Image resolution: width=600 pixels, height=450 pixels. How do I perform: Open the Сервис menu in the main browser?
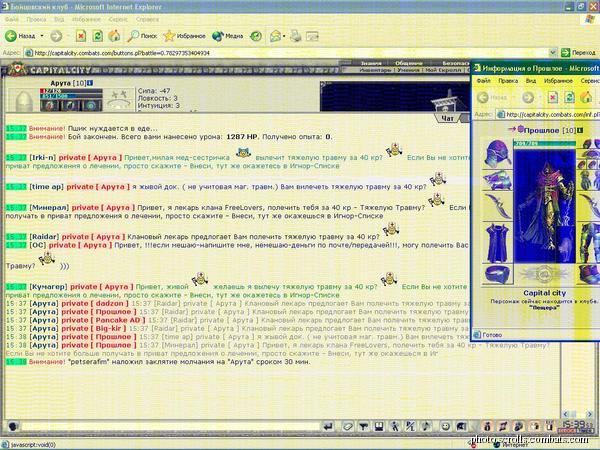[118, 19]
